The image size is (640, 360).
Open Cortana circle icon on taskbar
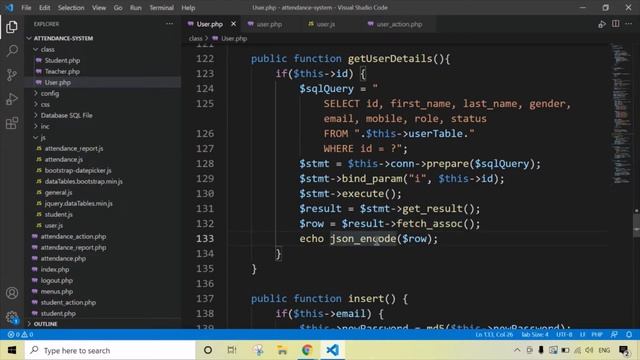coord(208,350)
